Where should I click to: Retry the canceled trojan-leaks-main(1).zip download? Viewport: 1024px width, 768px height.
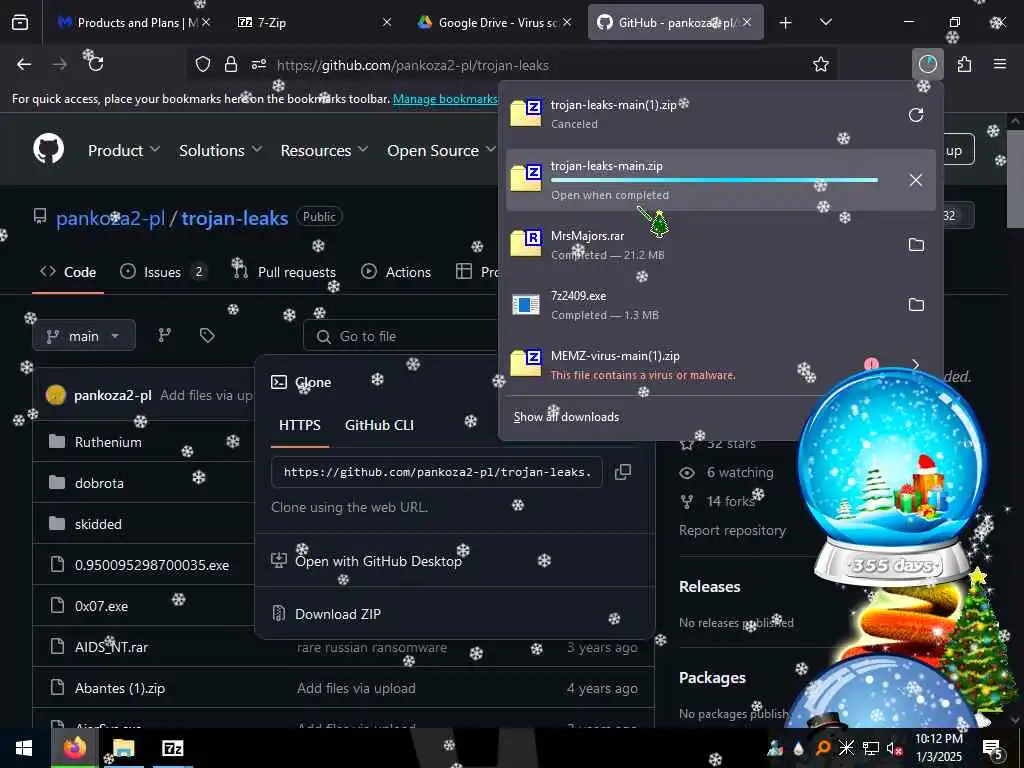click(916, 115)
